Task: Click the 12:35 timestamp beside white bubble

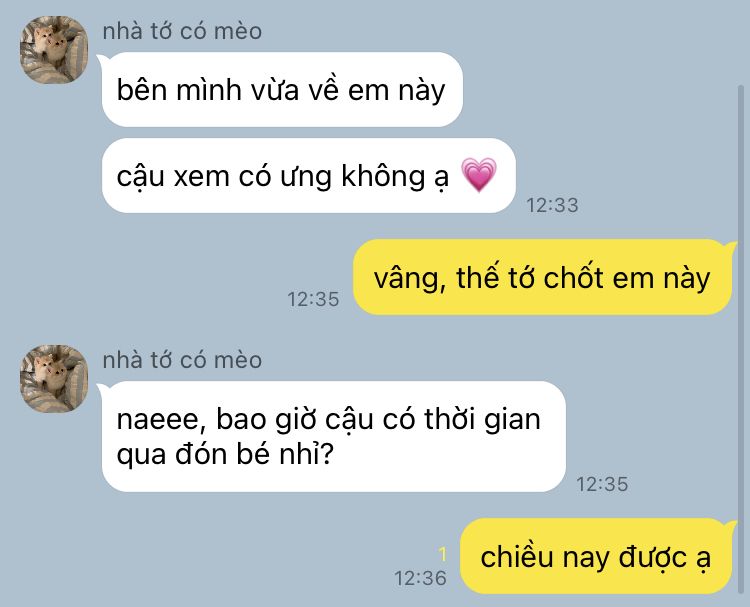Action: (x=602, y=484)
